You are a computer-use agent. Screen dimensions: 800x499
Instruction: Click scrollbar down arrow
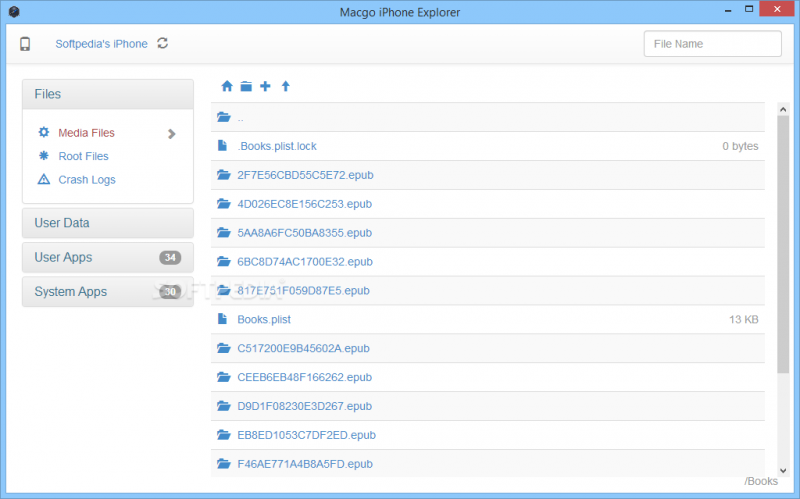783,470
